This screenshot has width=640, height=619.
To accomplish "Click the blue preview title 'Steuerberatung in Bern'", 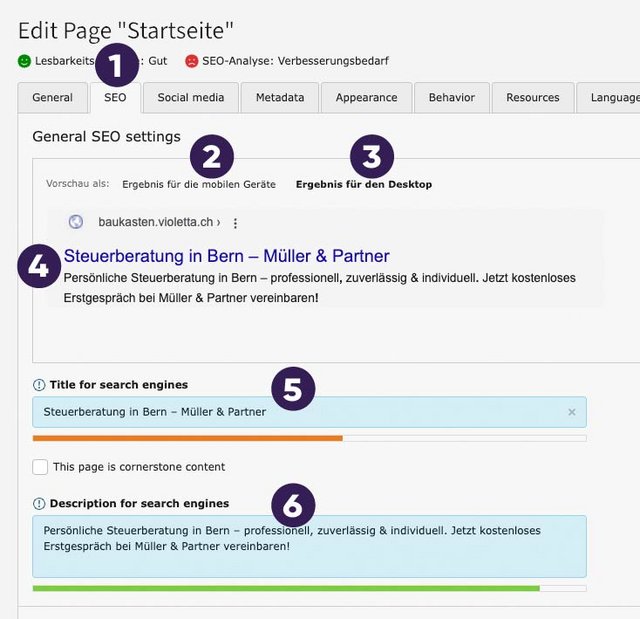I will click(x=226, y=256).
